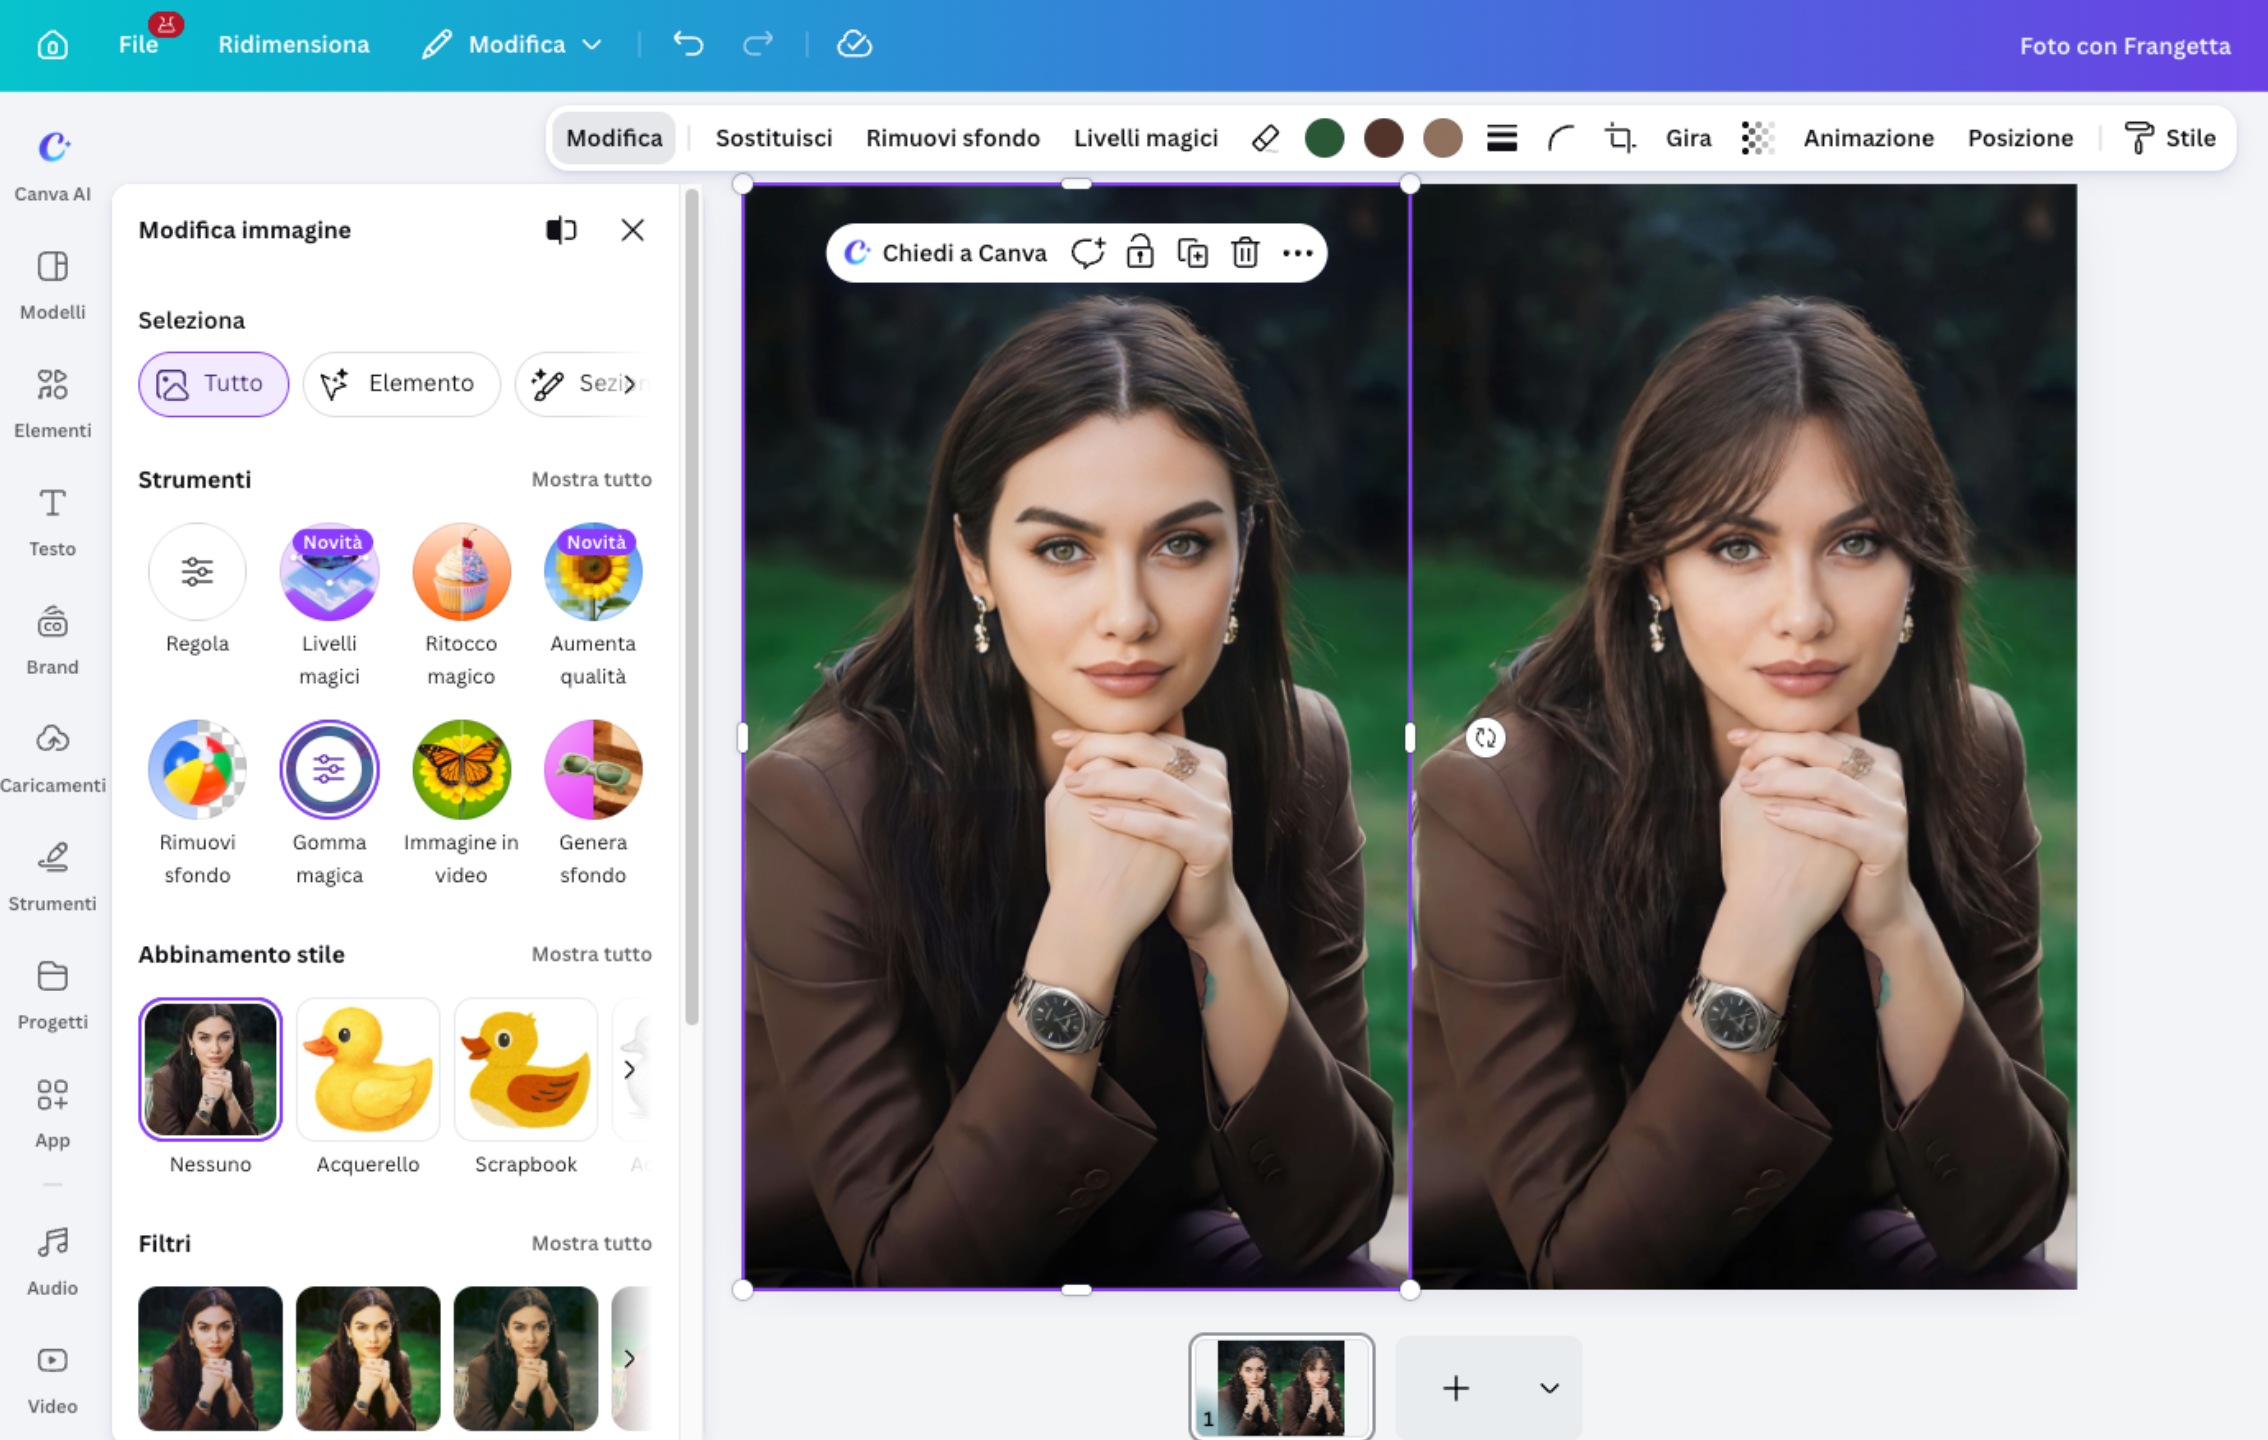Click Rimuovi sfondo in toolbar
The width and height of the screenshot is (2268, 1440).
click(952, 138)
